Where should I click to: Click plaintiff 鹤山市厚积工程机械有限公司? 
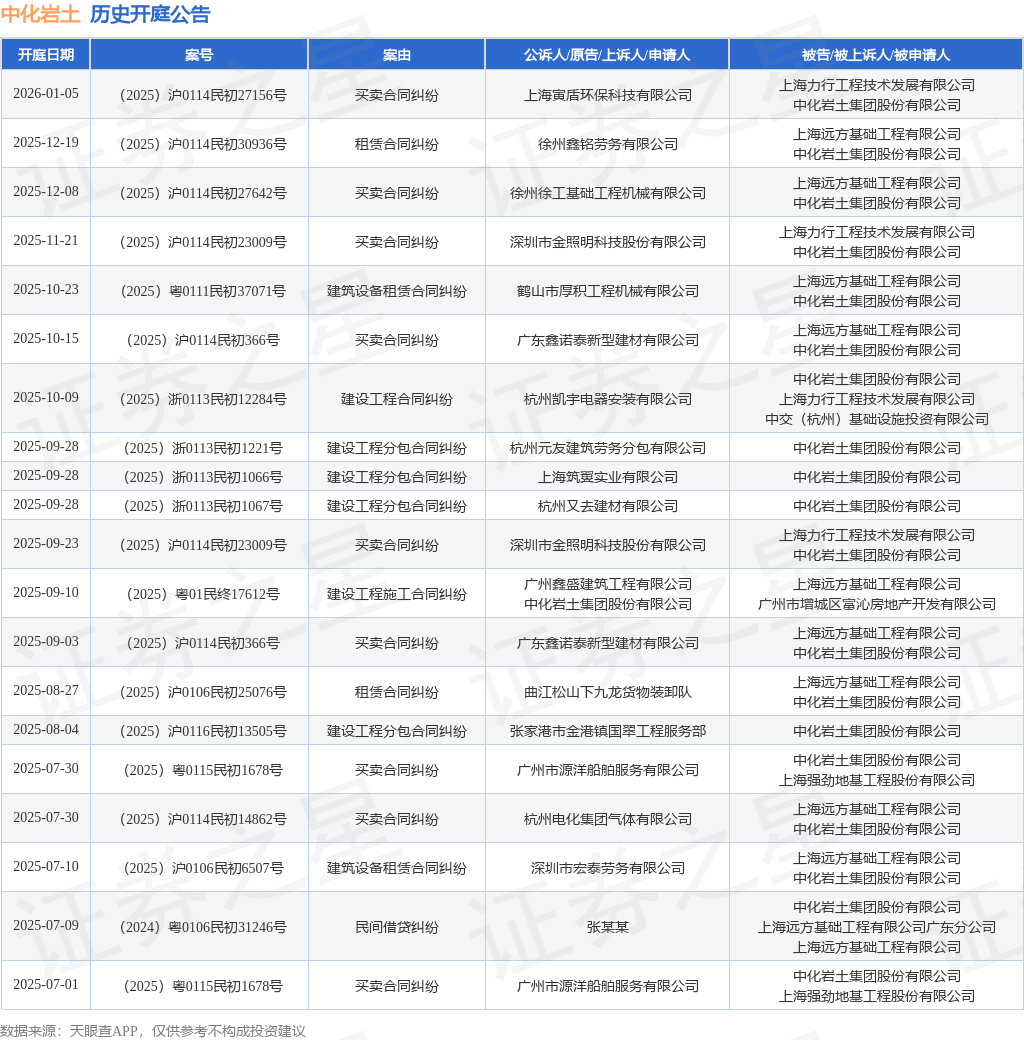click(608, 292)
